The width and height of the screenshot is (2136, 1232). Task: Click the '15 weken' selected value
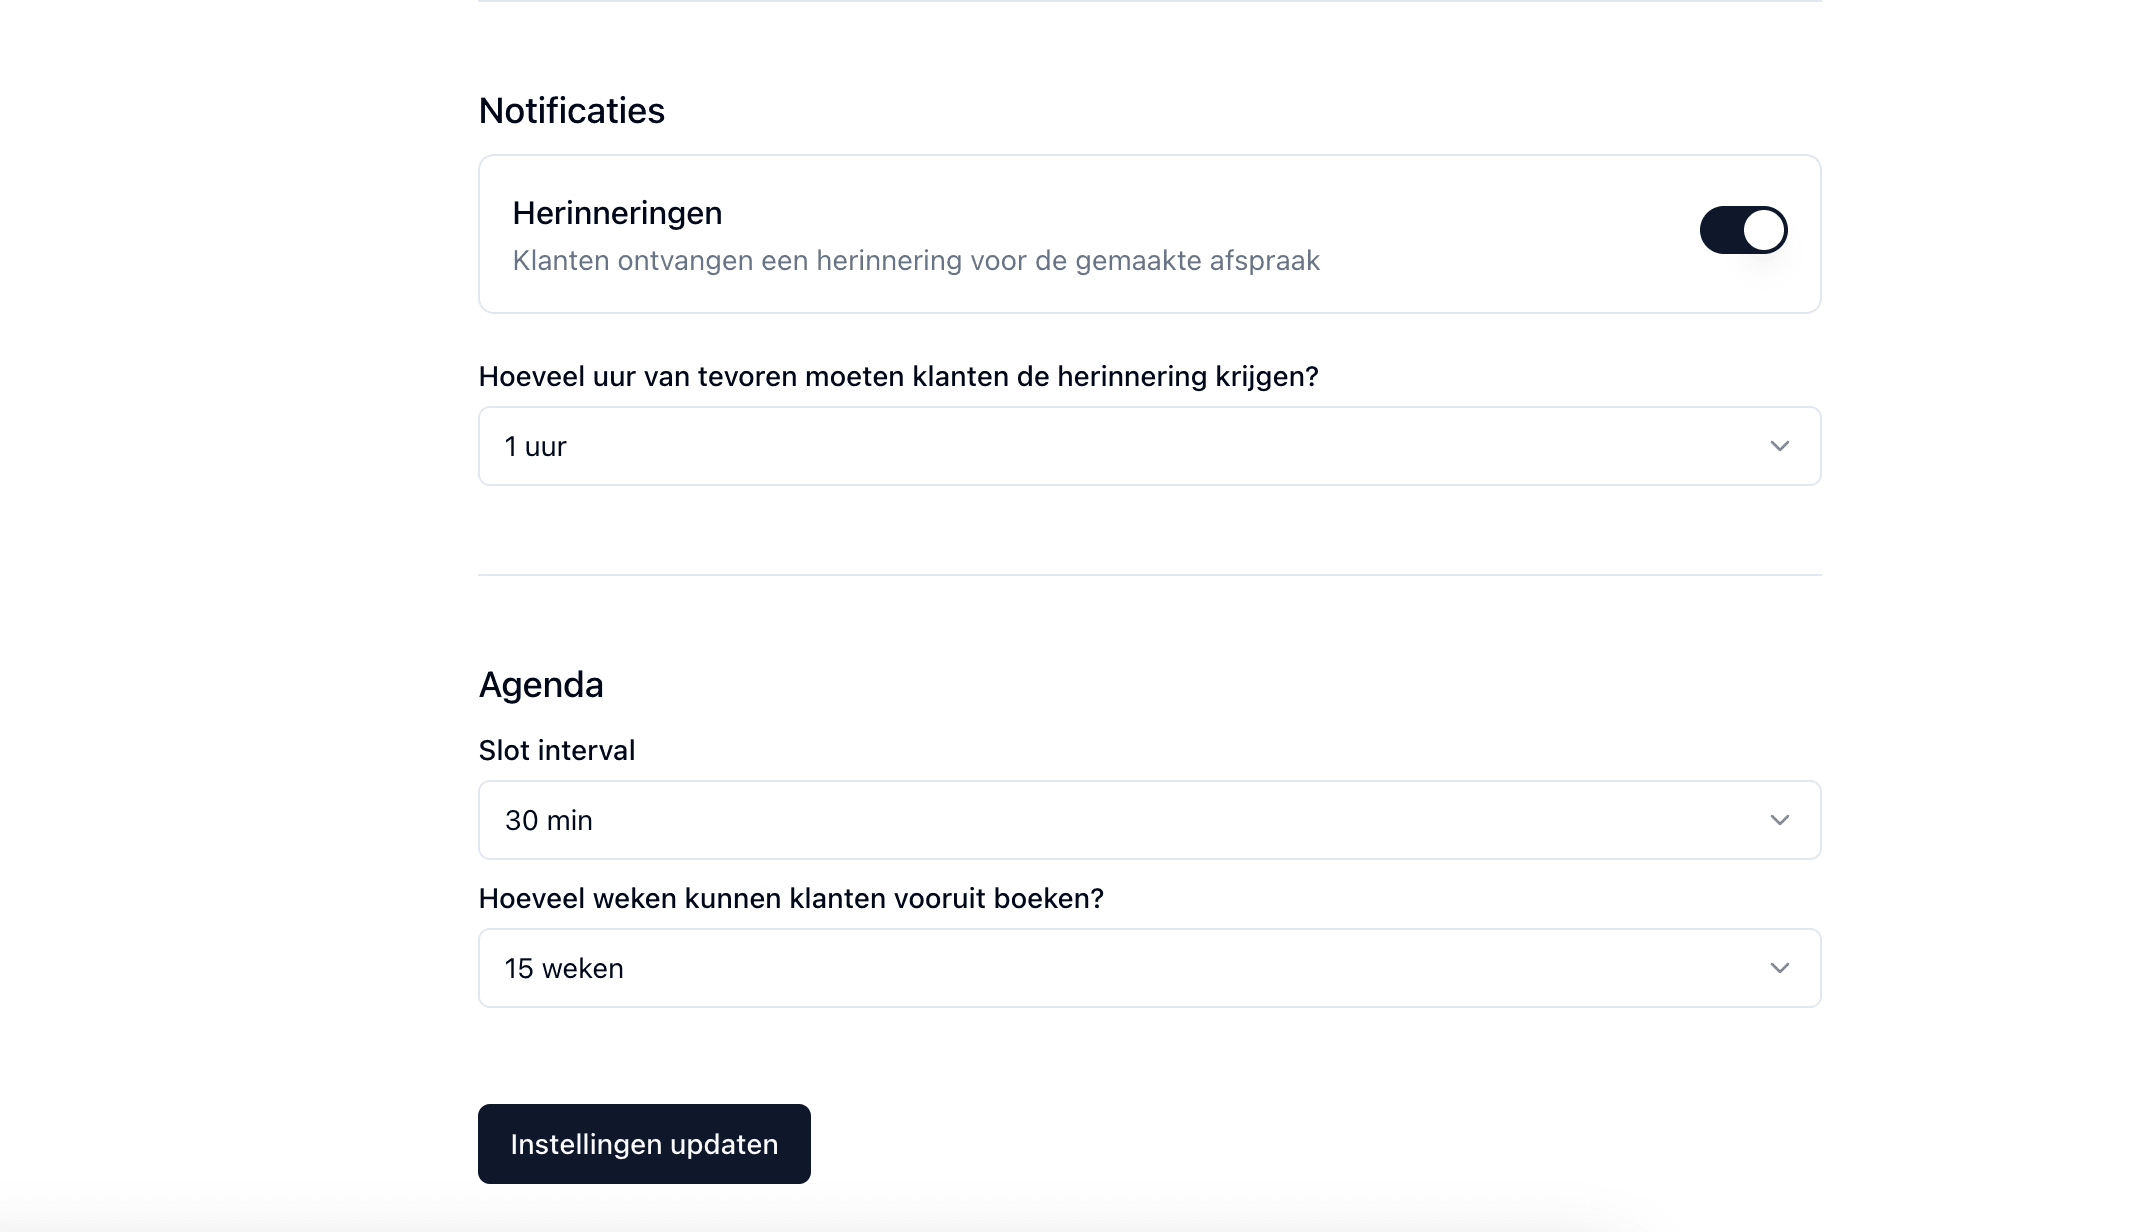click(x=564, y=968)
